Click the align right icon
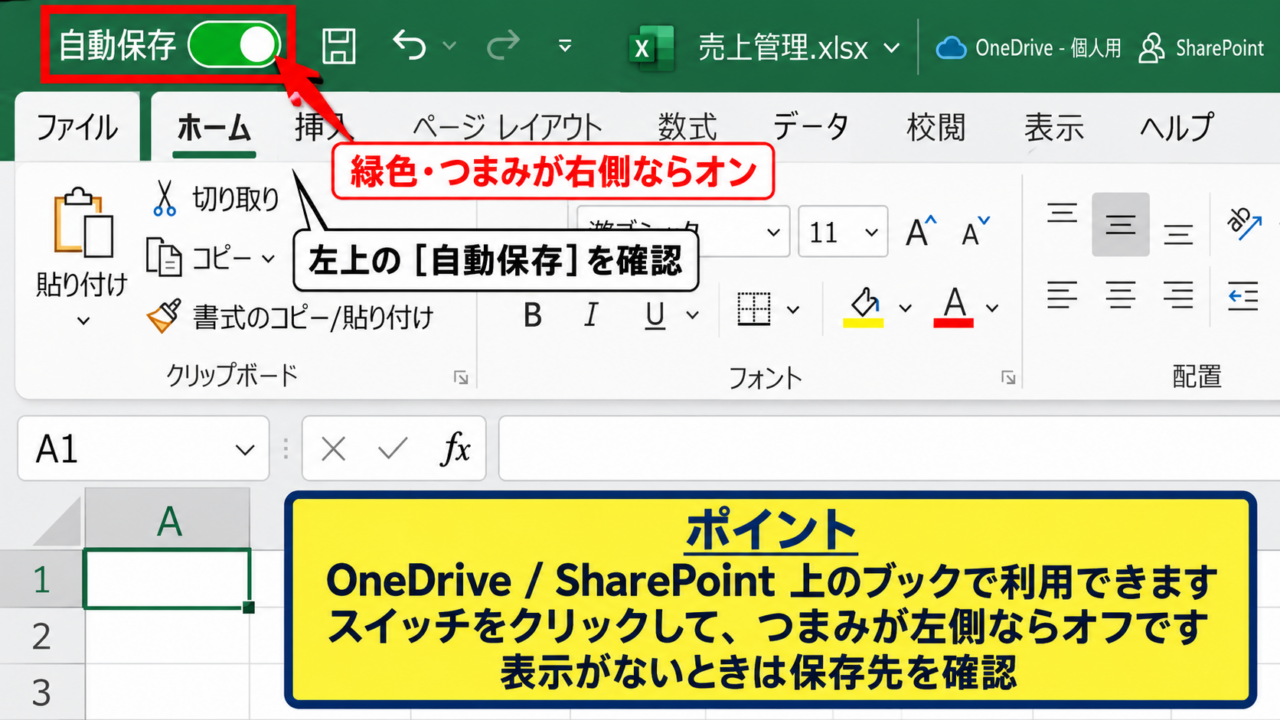Image resolution: width=1280 pixels, height=720 pixels. [1179, 296]
